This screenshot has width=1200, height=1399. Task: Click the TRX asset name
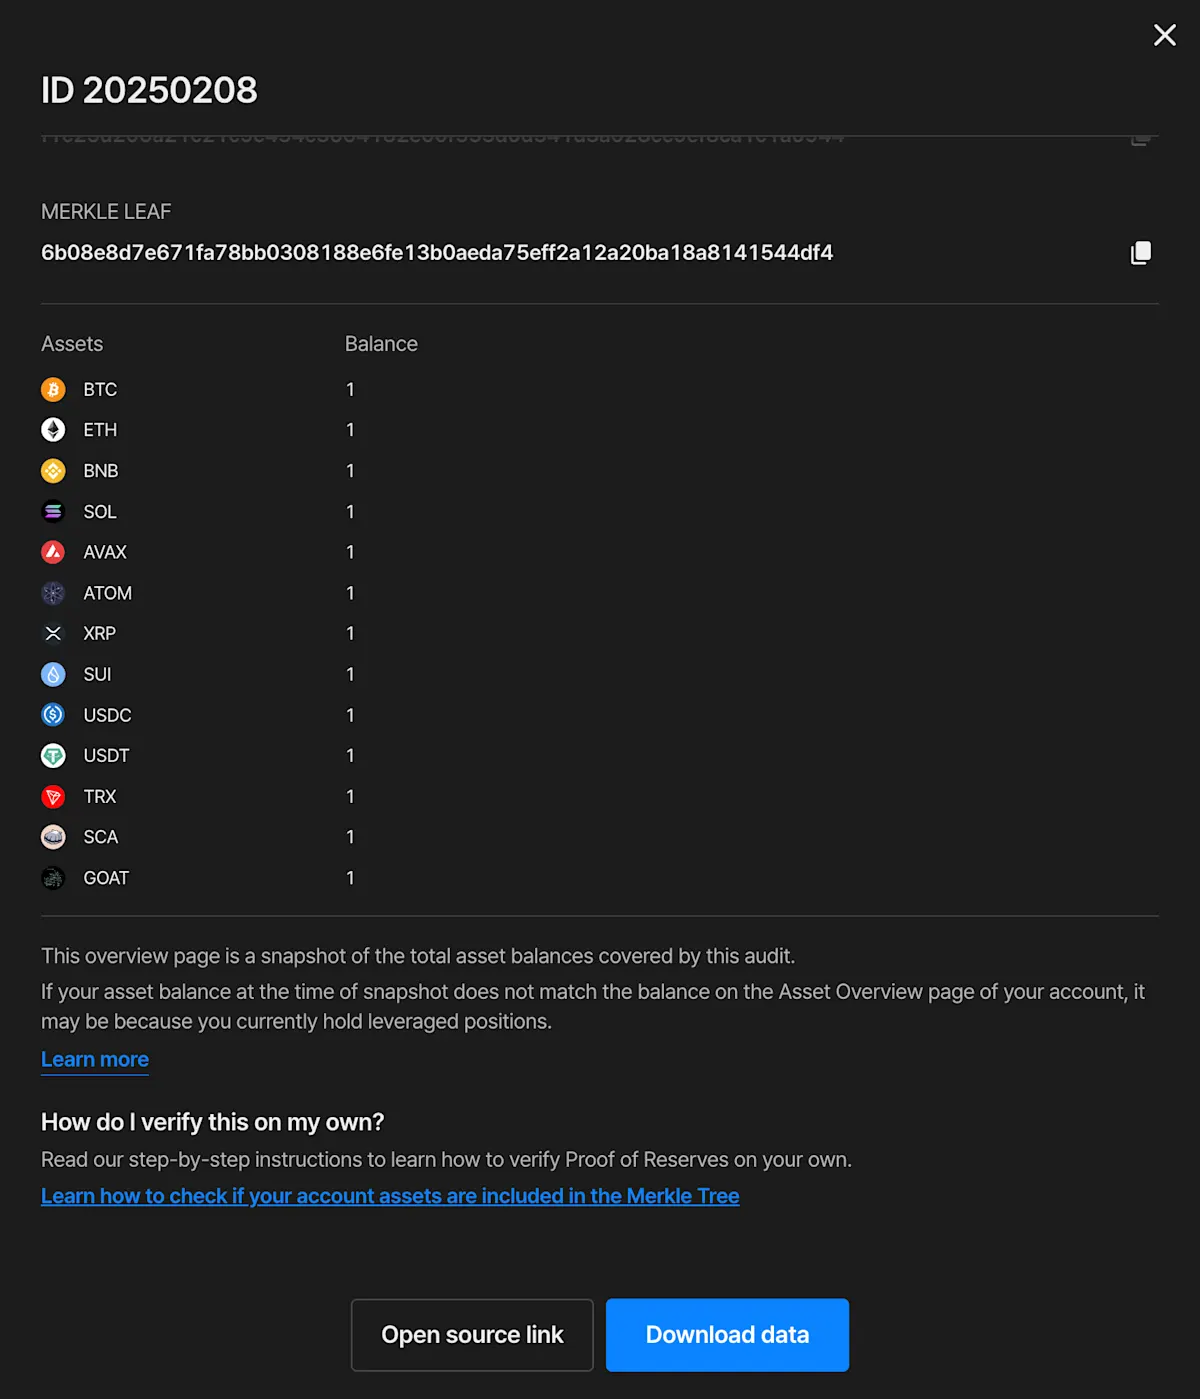[100, 797]
